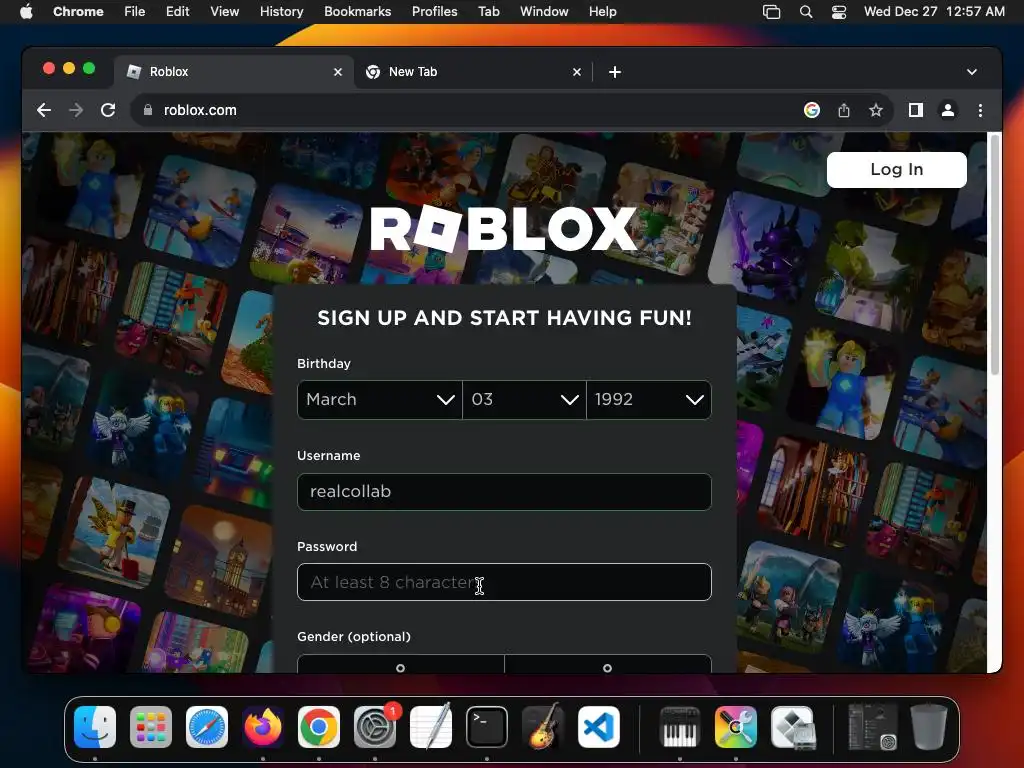Open ColorSync Utility in the Dock

[736, 727]
